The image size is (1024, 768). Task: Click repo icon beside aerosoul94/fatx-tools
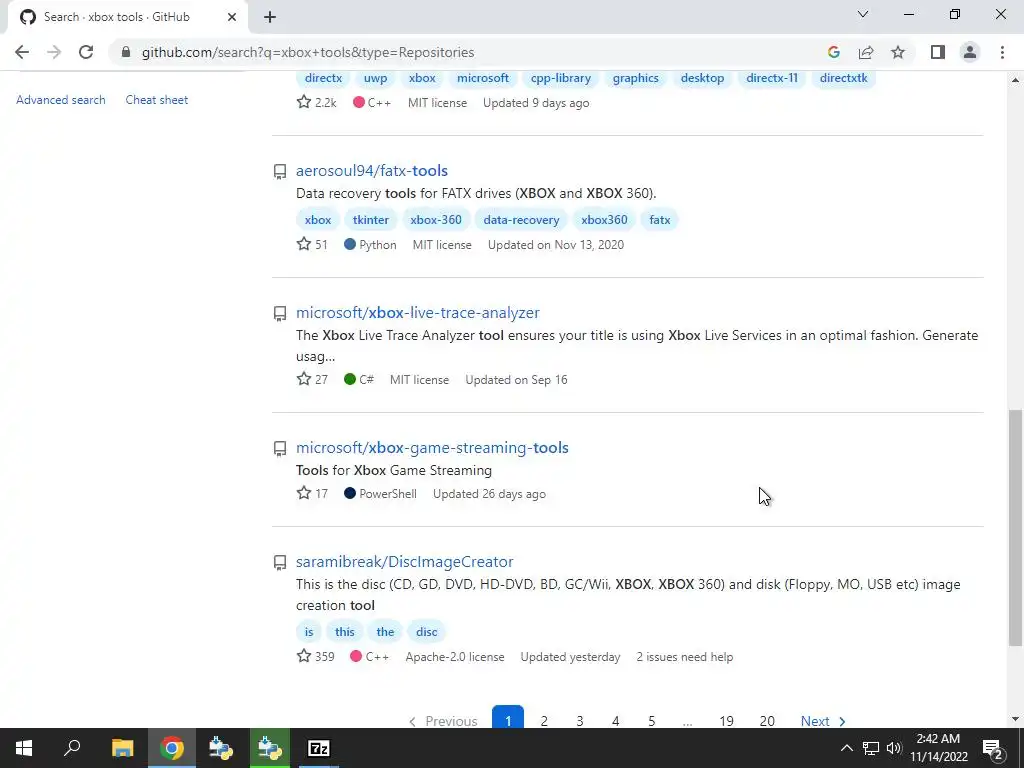[280, 172]
